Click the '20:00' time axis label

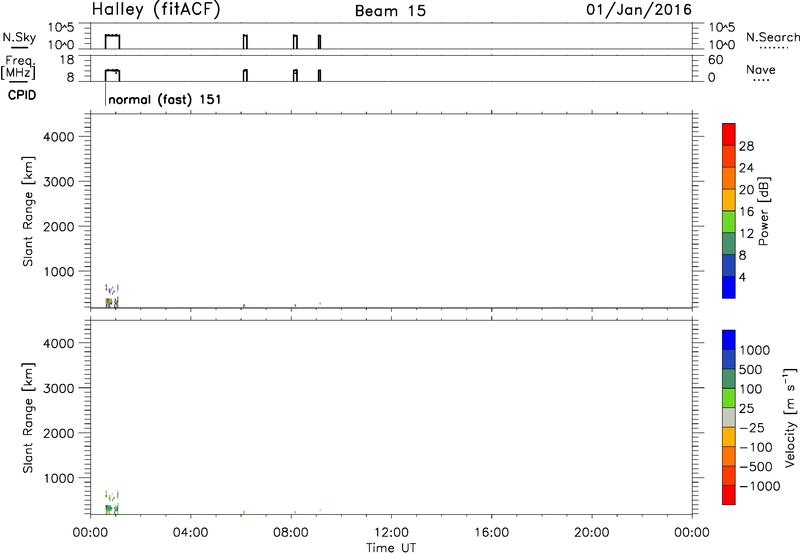pyautogui.click(x=591, y=533)
